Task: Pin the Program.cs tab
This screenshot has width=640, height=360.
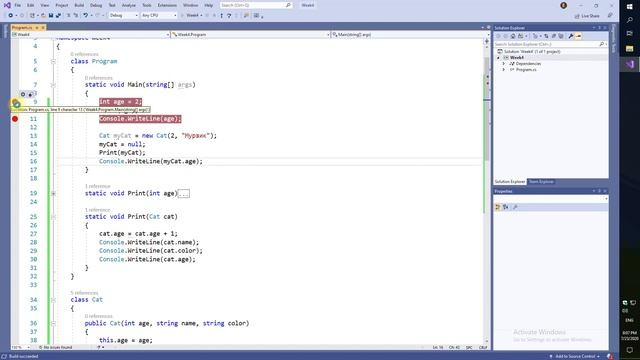Action: tap(37, 27)
